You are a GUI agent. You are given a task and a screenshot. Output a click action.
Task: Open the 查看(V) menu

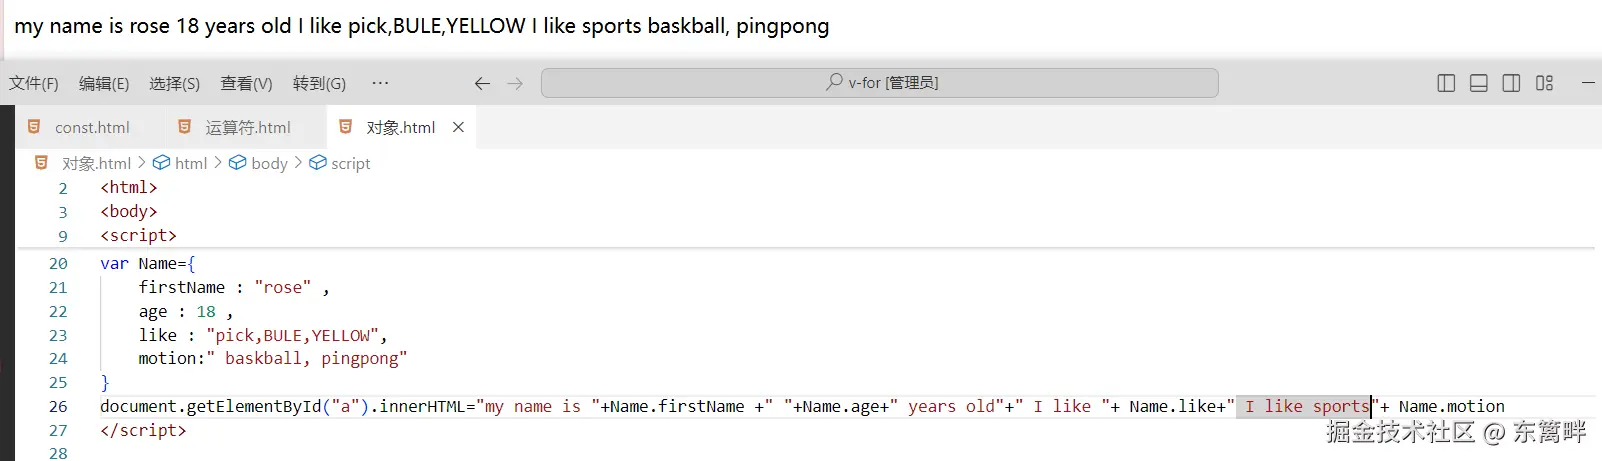coord(246,83)
